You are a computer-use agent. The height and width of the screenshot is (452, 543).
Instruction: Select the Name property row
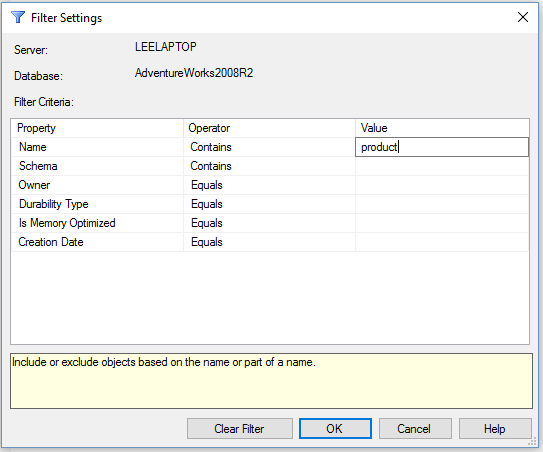pyautogui.click(x=97, y=147)
